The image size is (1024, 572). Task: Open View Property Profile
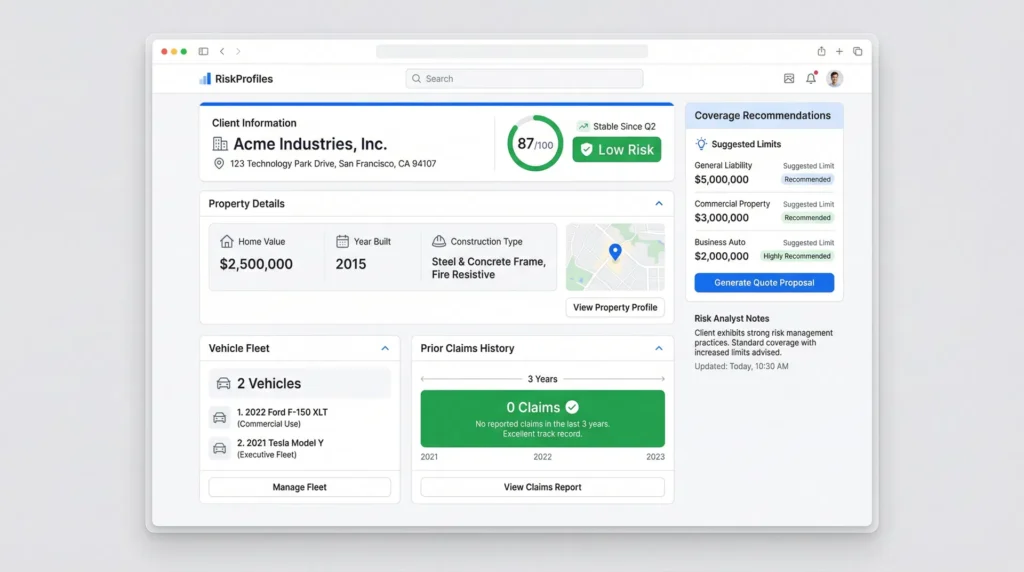tap(615, 307)
